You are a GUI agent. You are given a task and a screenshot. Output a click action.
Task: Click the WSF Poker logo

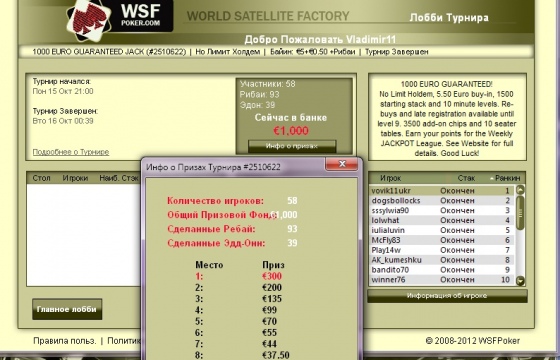click(x=119, y=19)
